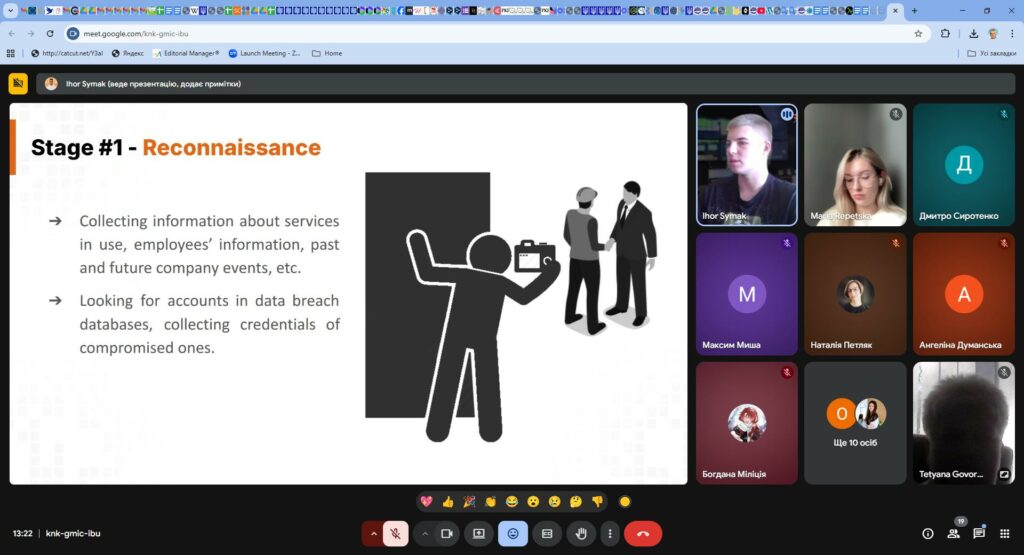1024x555 pixels.
Task: Open meeting details info icon
Action: point(927,534)
